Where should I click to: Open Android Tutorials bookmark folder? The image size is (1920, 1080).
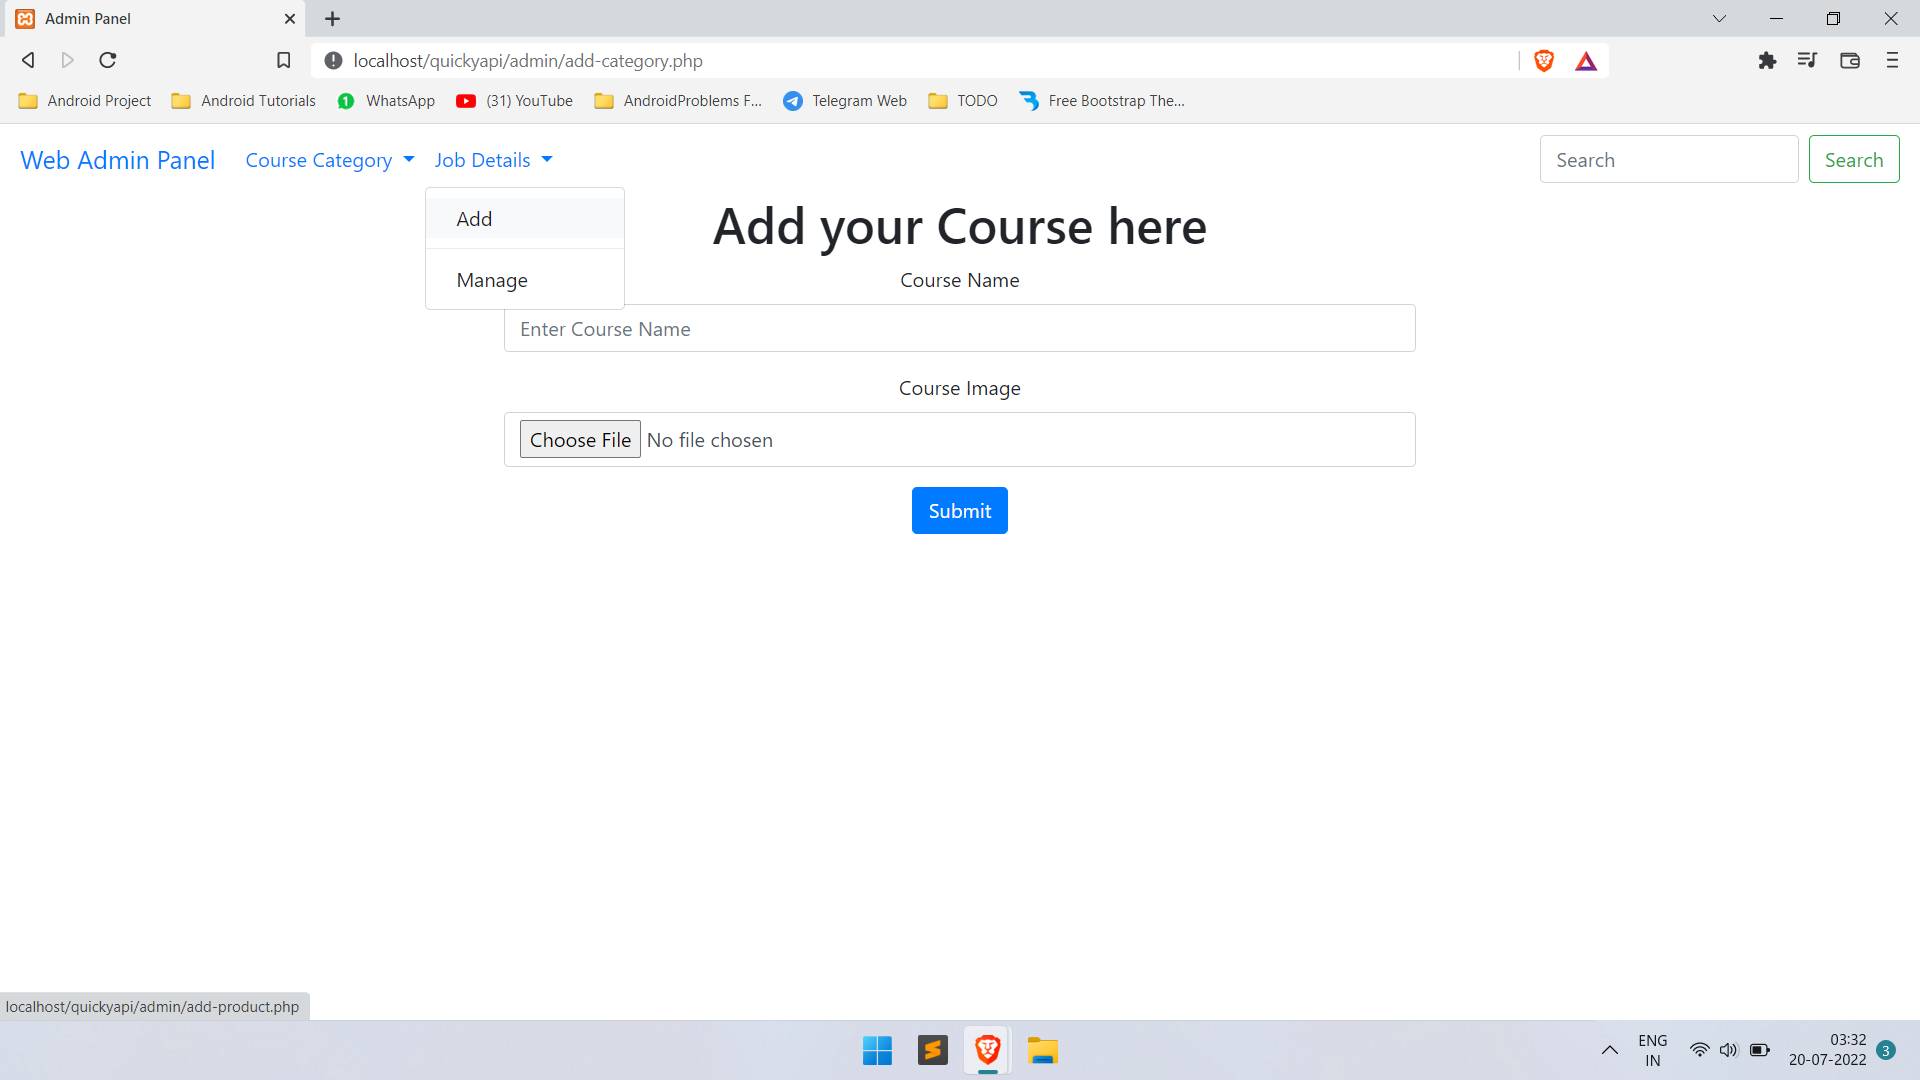click(x=244, y=101)
